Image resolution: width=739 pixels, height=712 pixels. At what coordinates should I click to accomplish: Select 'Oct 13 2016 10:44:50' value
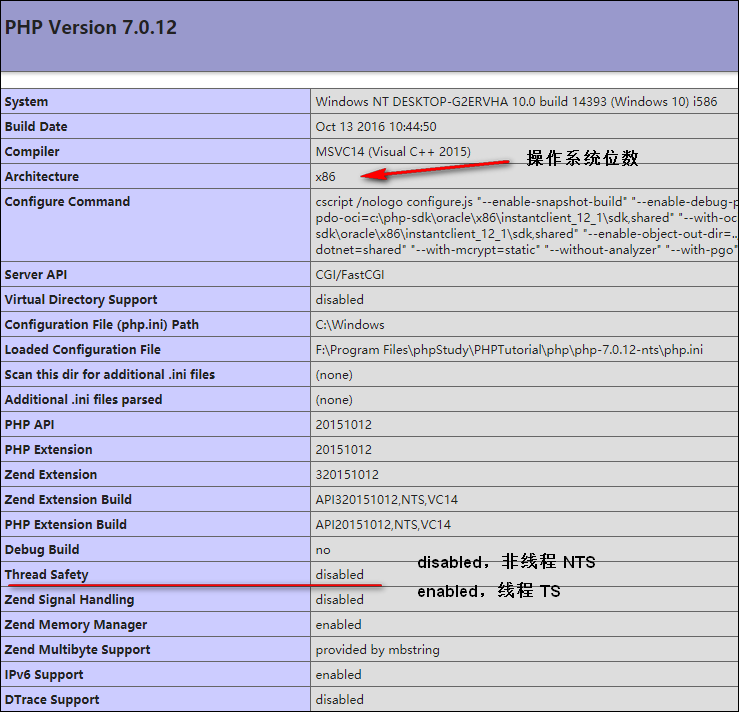[376, 127]
